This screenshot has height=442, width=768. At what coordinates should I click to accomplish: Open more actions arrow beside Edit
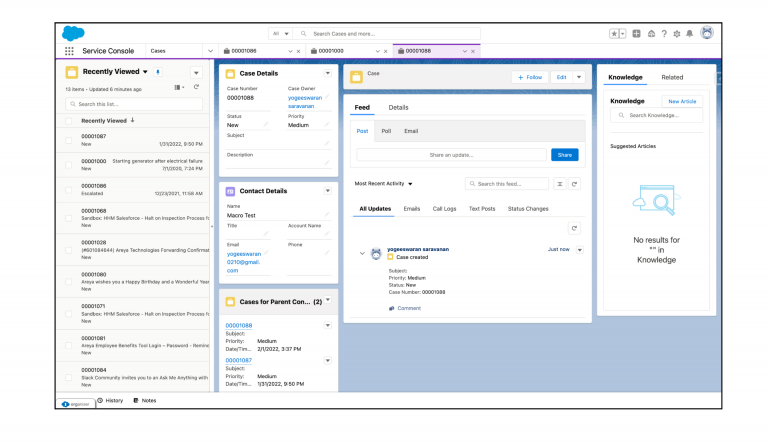[x=579, y=77]
